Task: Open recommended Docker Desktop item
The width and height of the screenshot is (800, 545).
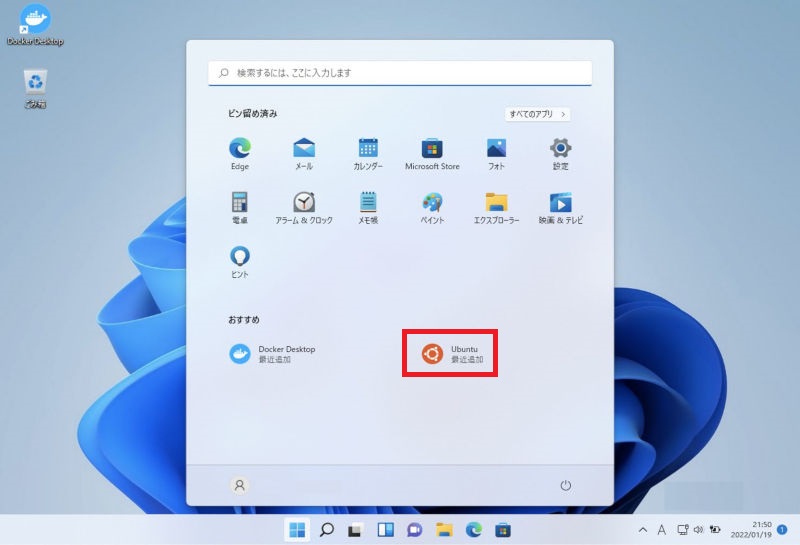Action: 273,354
